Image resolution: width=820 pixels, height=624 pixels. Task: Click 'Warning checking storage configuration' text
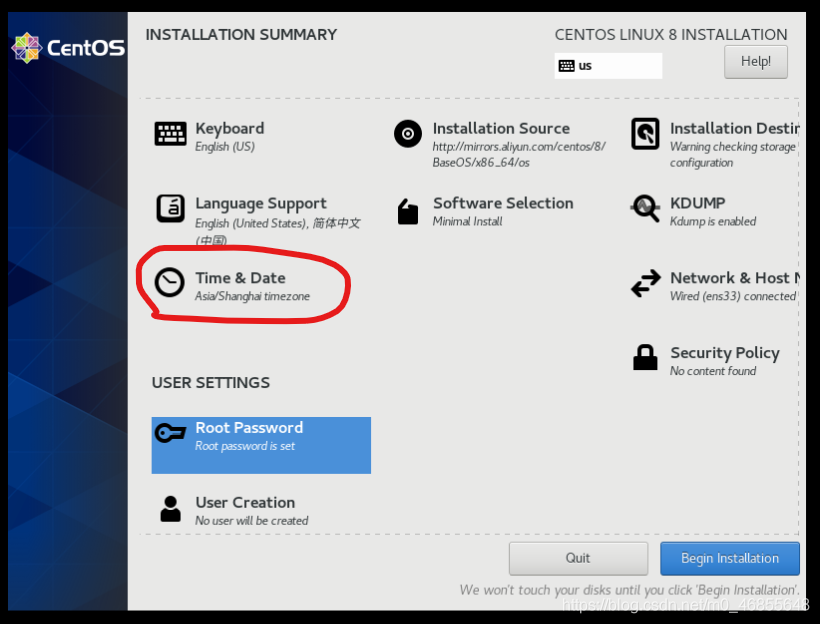(x=733, y=154)
